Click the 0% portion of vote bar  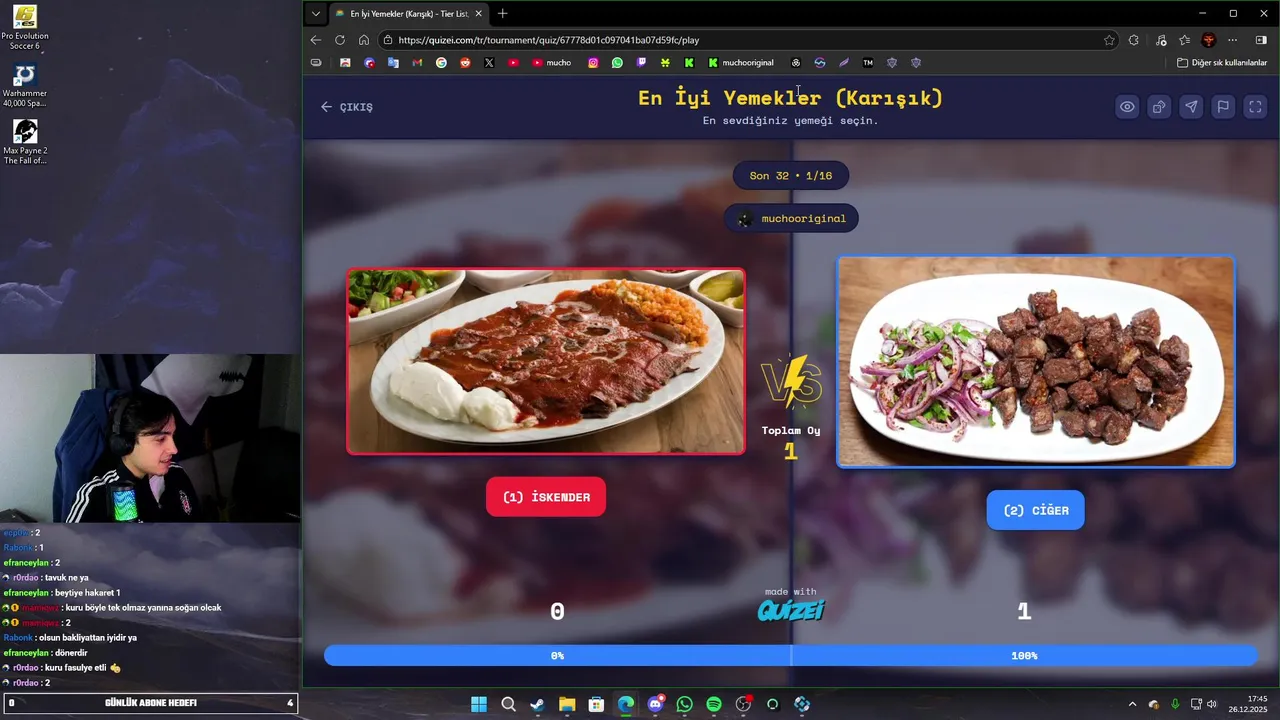557,656
